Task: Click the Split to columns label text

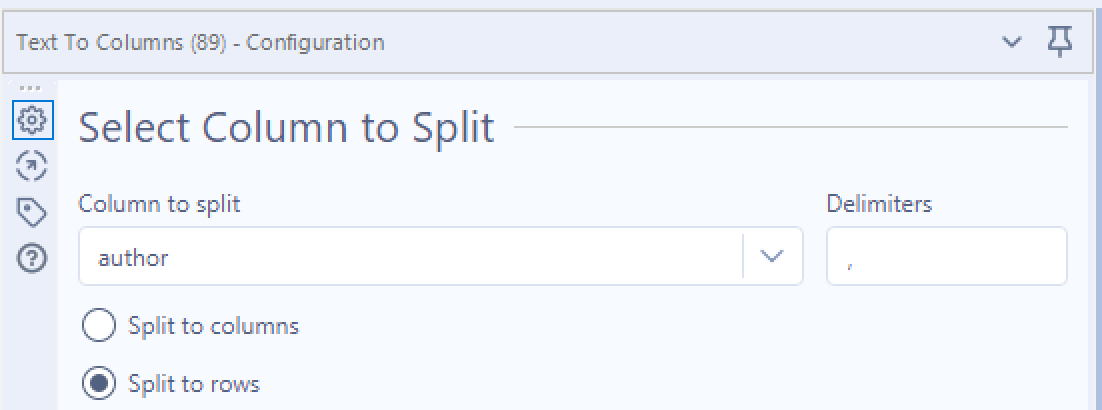Action: coord(213,326)
